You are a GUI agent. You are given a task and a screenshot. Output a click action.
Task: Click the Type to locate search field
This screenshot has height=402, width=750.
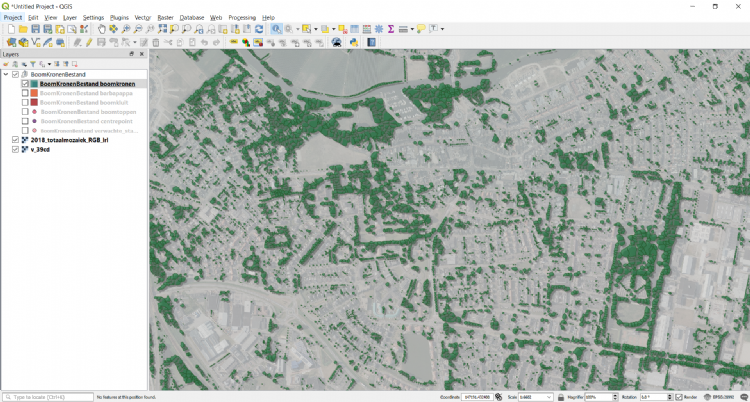coord(50,397)
